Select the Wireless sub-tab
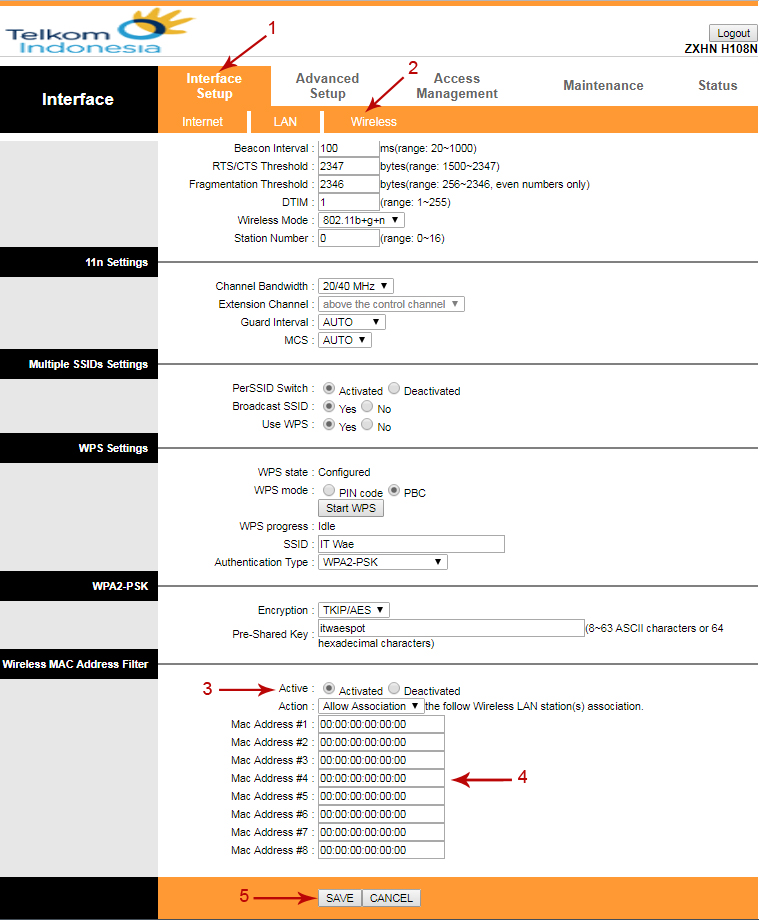The height and width of the screenshot is (920, 759). [x=374, y=121]
